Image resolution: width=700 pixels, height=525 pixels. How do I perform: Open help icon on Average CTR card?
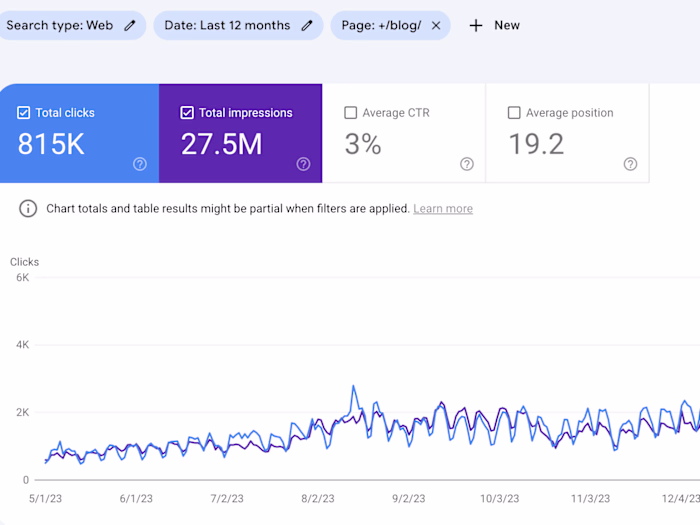(x=467, y=164)
